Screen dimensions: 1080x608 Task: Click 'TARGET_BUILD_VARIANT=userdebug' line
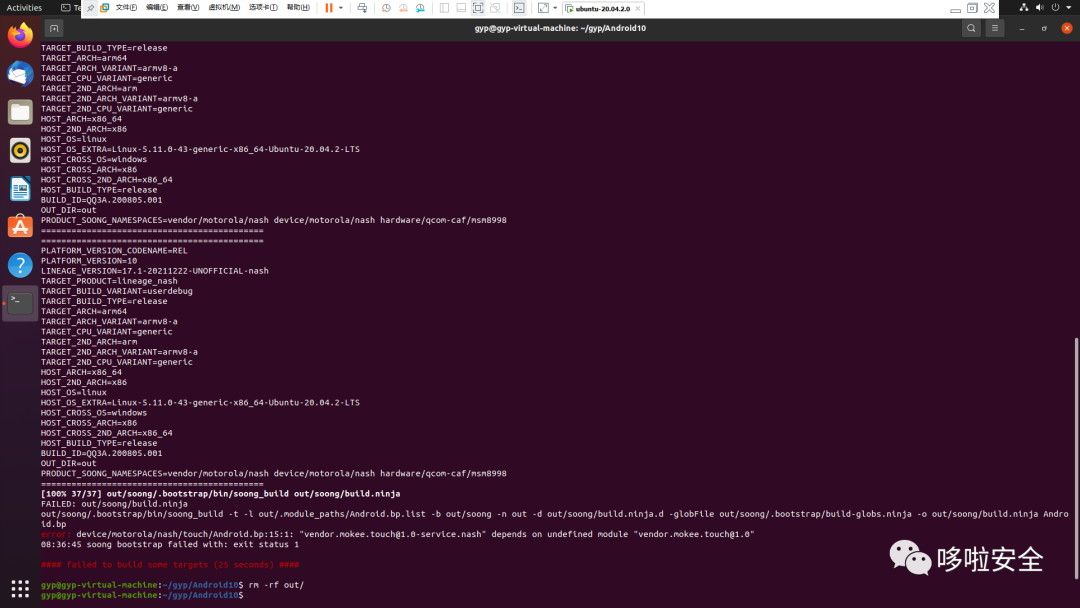[116, 291]
